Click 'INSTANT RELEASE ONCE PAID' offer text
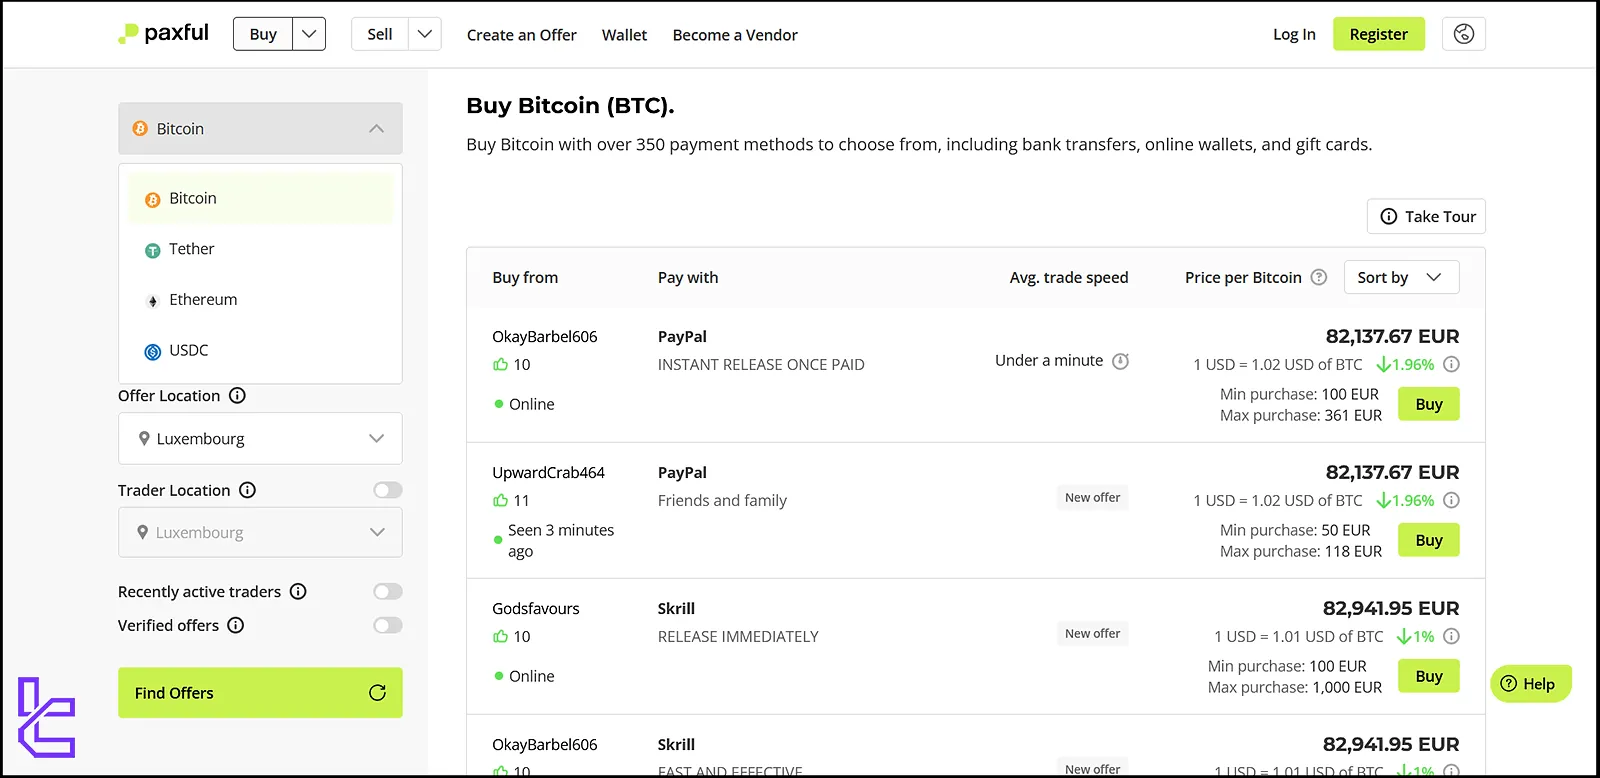The image size is (1600, 778). coord(761,365)
